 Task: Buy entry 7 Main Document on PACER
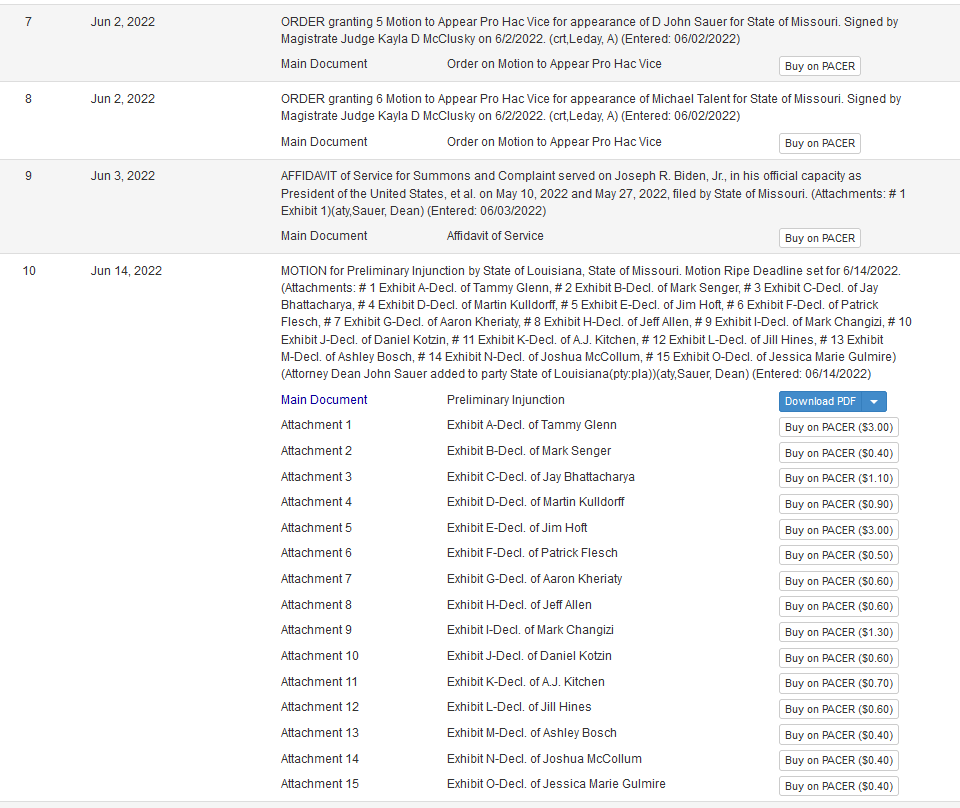point(820,66)
